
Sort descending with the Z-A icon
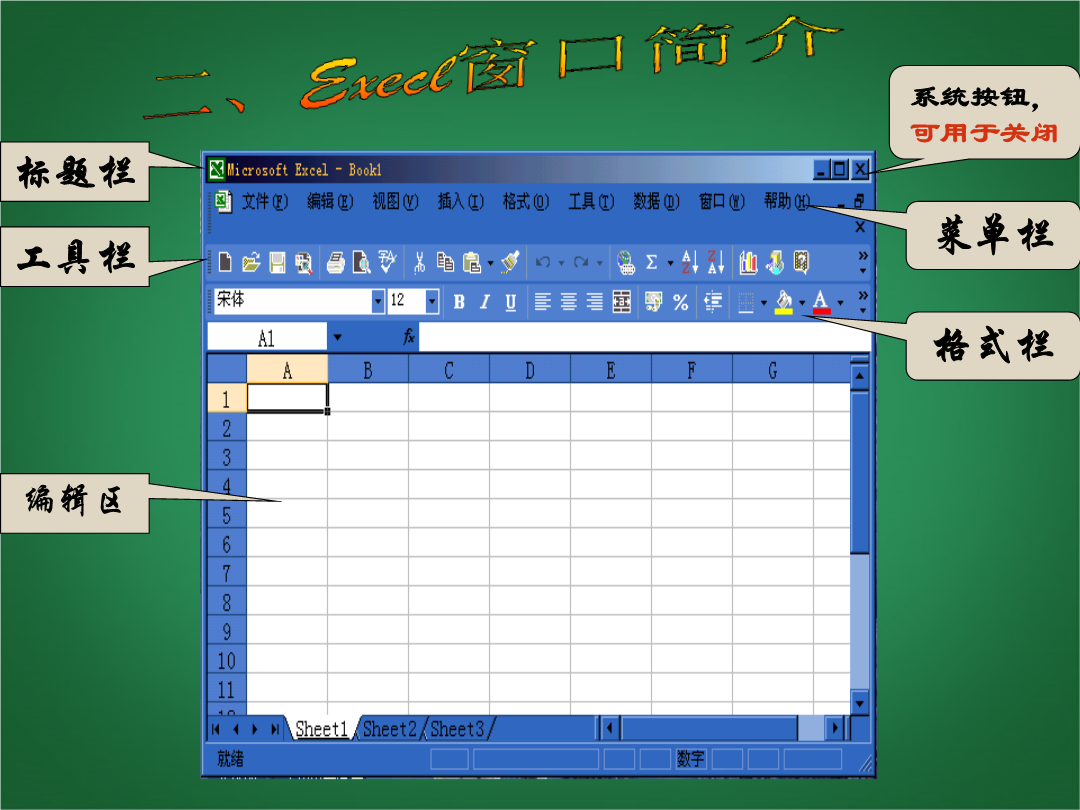click(x=716, y=262)
